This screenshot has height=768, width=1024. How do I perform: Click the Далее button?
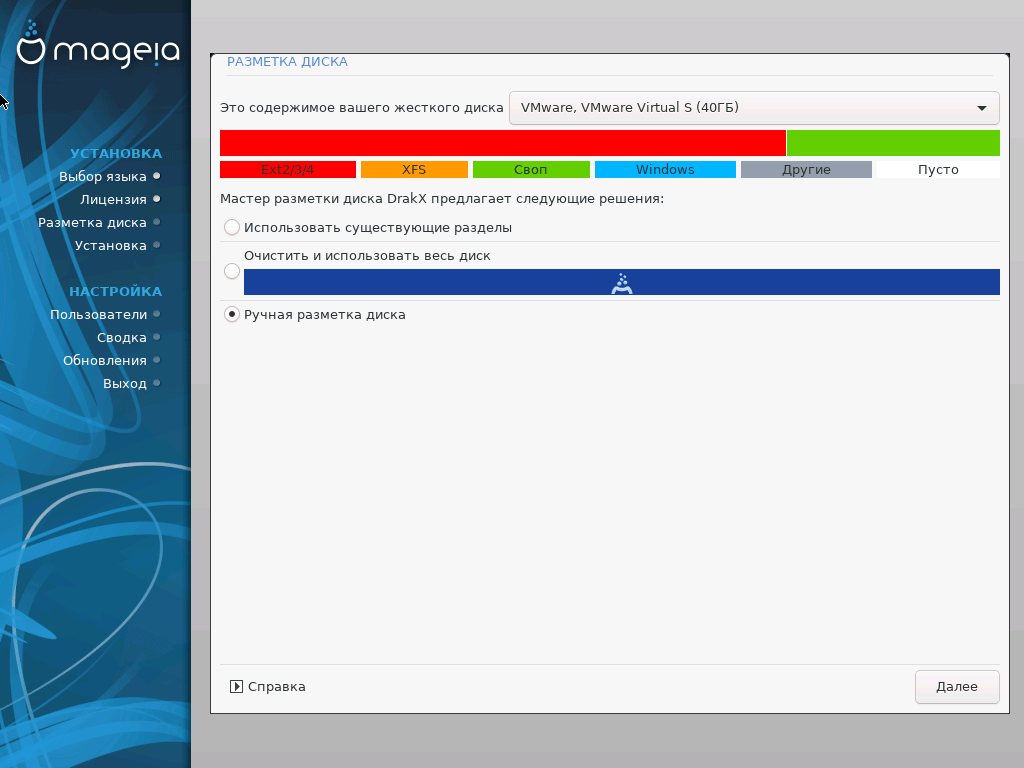pos(956,687)
